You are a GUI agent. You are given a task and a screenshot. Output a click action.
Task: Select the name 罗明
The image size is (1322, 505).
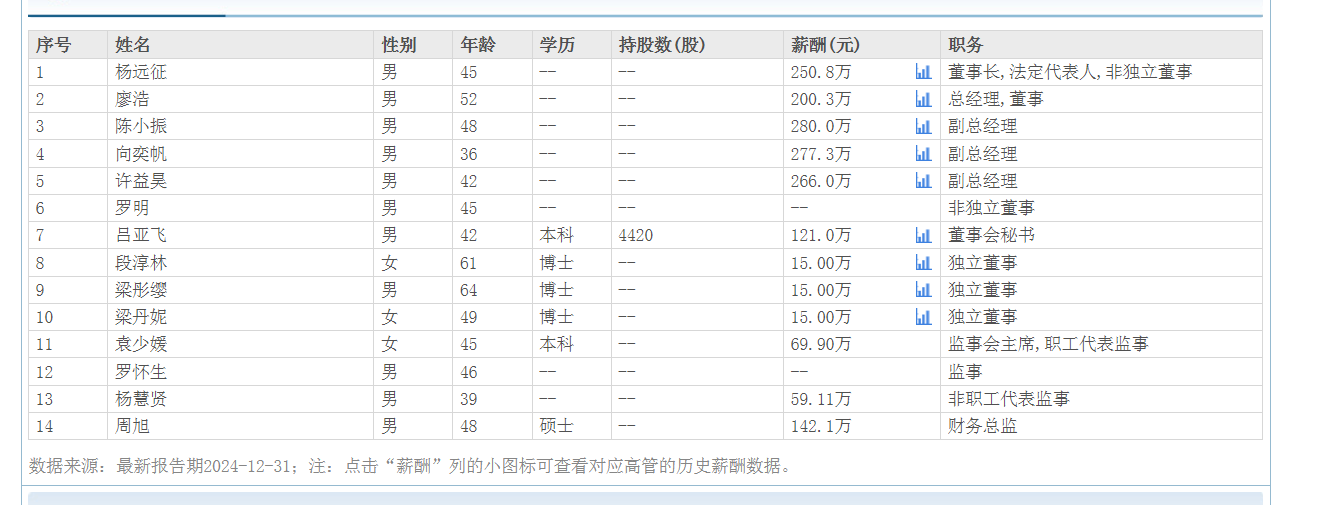click(132, 208)
